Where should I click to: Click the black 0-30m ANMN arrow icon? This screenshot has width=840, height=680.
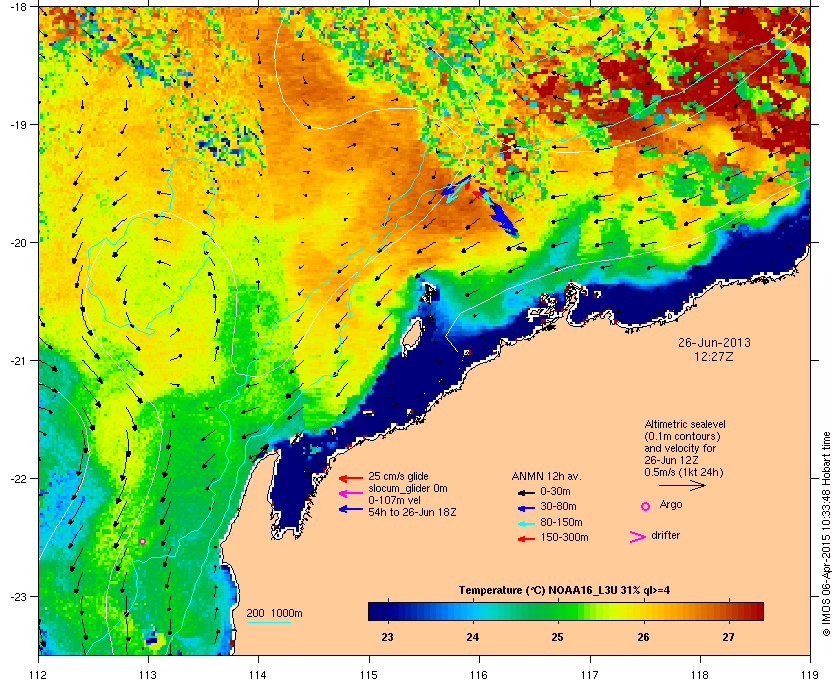tap(527, 492)
